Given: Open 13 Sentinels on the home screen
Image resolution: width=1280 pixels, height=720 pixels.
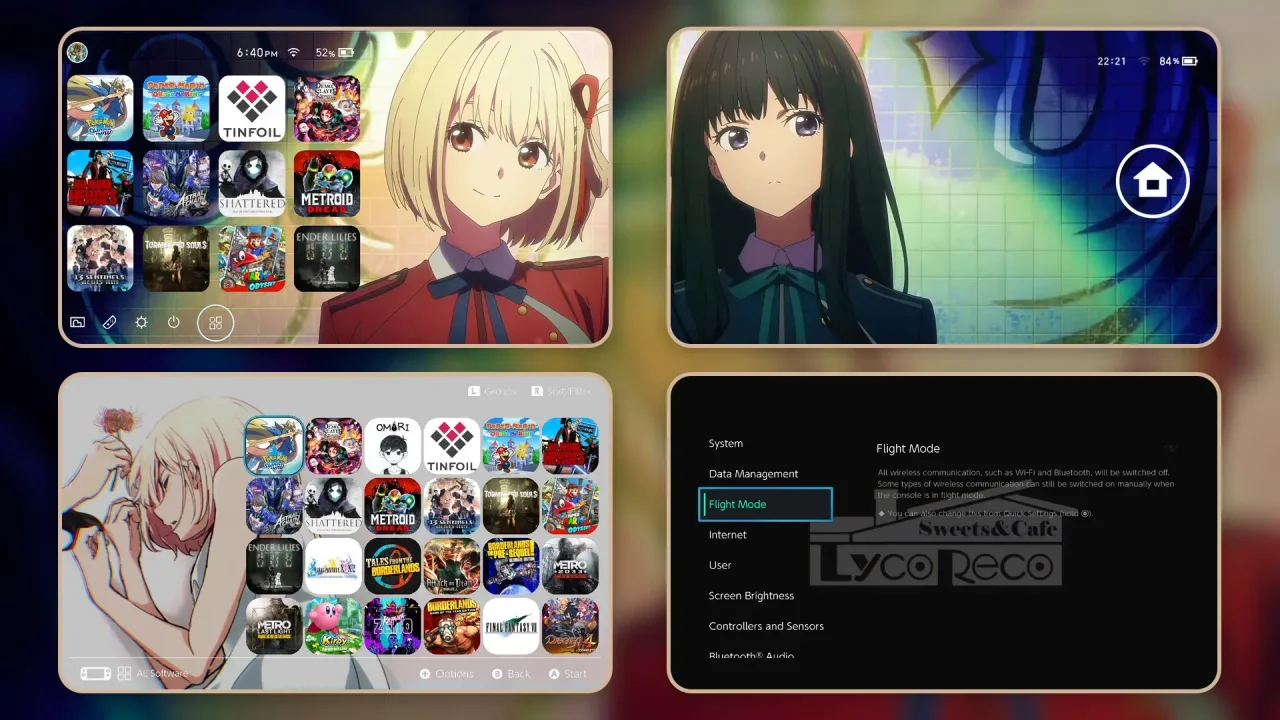Looking at the screenshot, I should click(x=100, y=258).
